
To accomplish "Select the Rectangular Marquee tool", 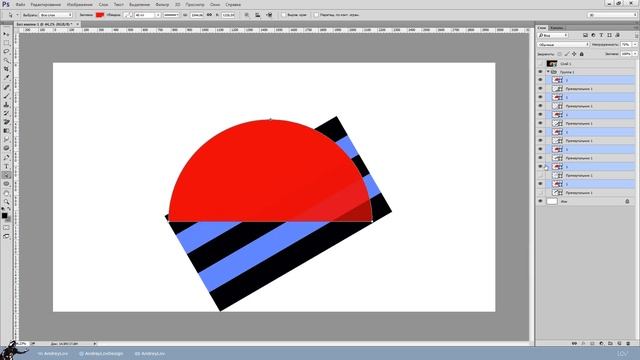I will click(6, 43).
